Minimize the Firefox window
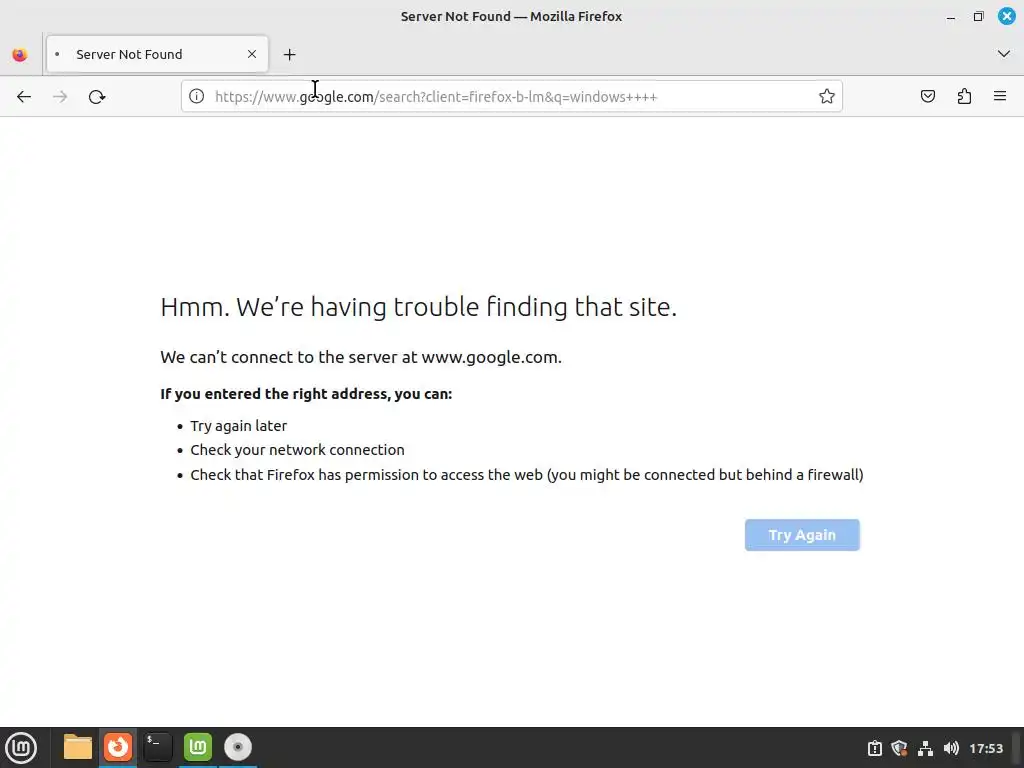The image size is (1024, 768). click(x=951, y=17)
